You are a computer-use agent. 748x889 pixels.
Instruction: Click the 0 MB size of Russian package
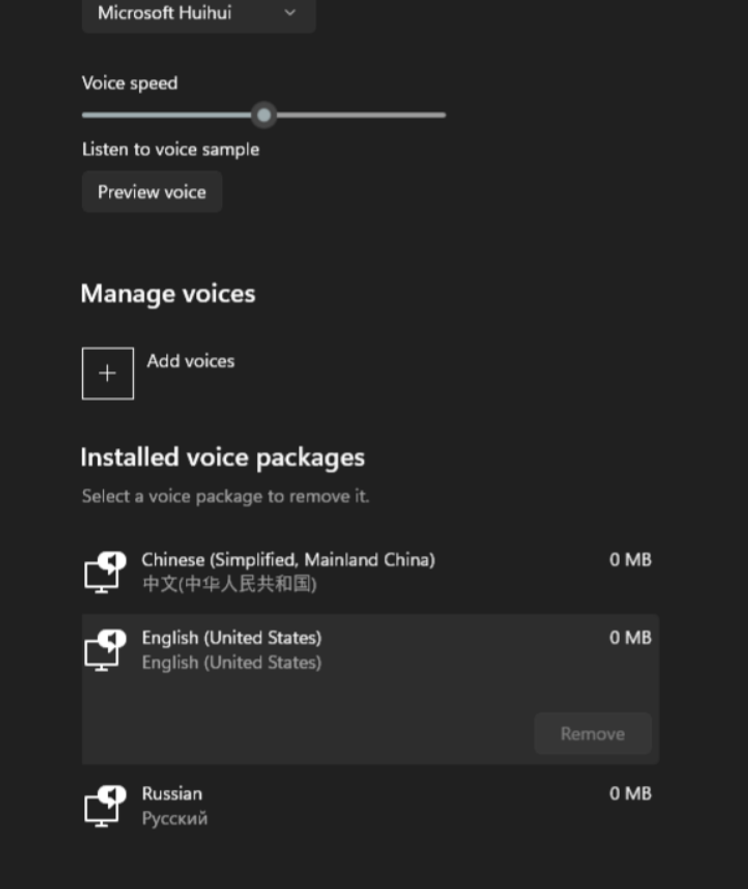[630, 794]
